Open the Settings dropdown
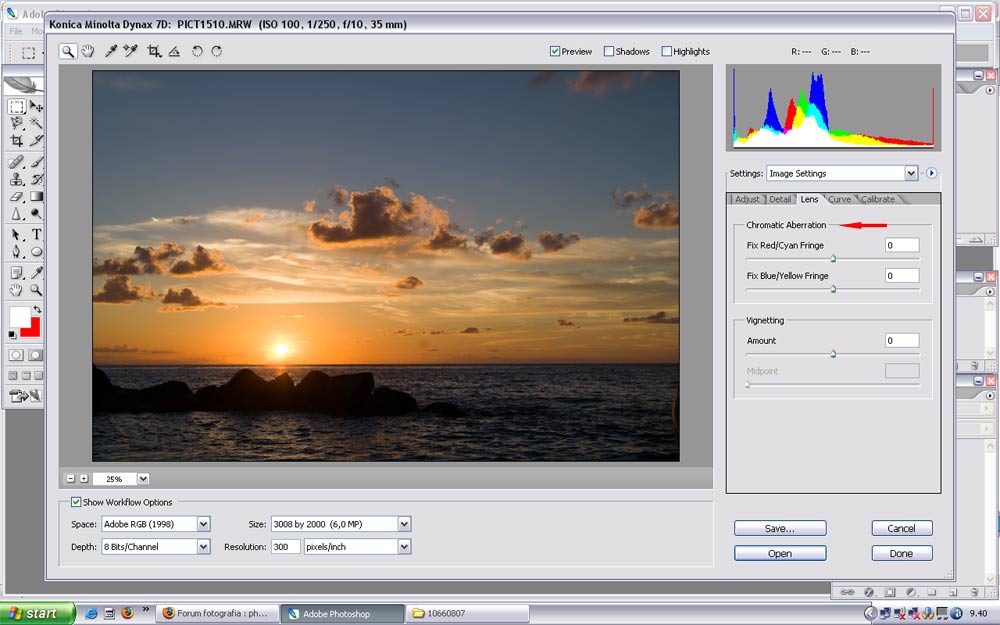 911,173
